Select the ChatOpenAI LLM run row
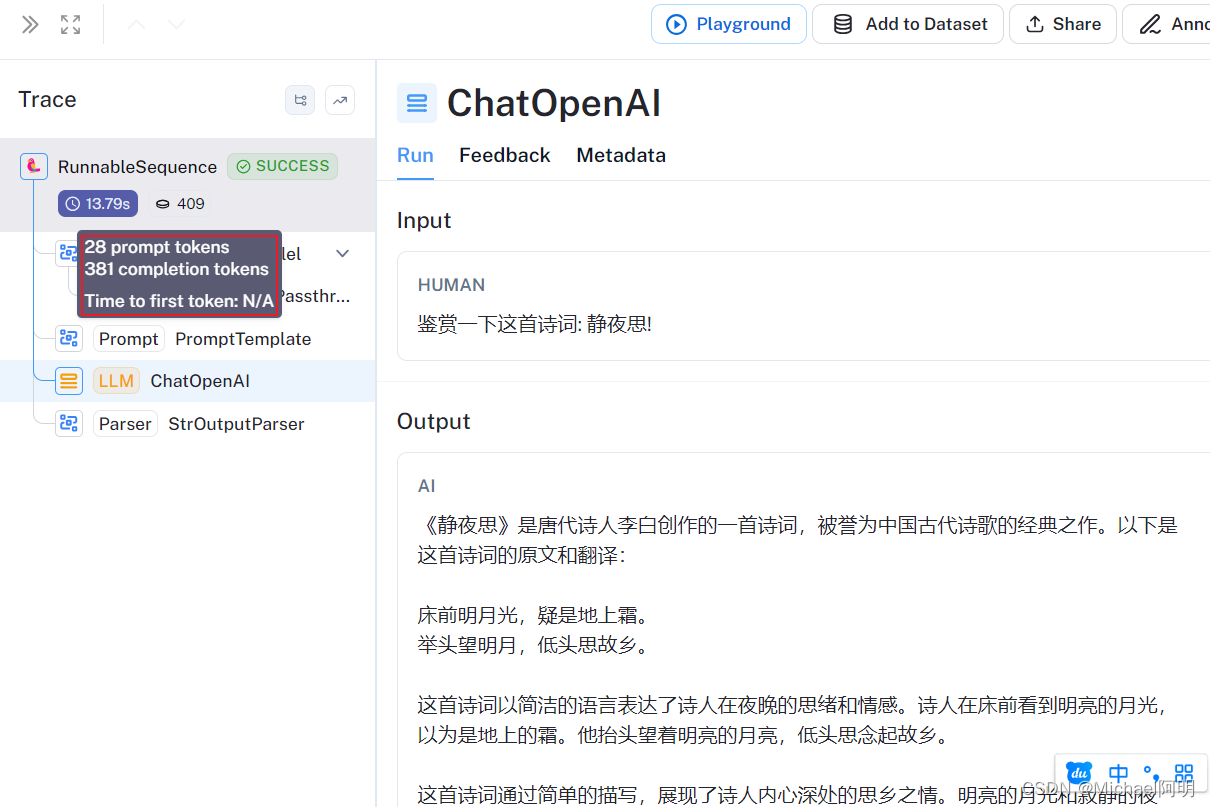Screen dimensions: 1210x807 [x=188, y=381]
